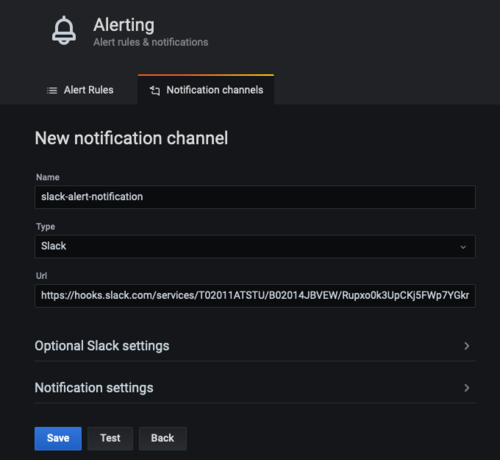Screen dimensions: 500x460
Task: Click the Notification settings chevron arrow
Action: point(467,388)
